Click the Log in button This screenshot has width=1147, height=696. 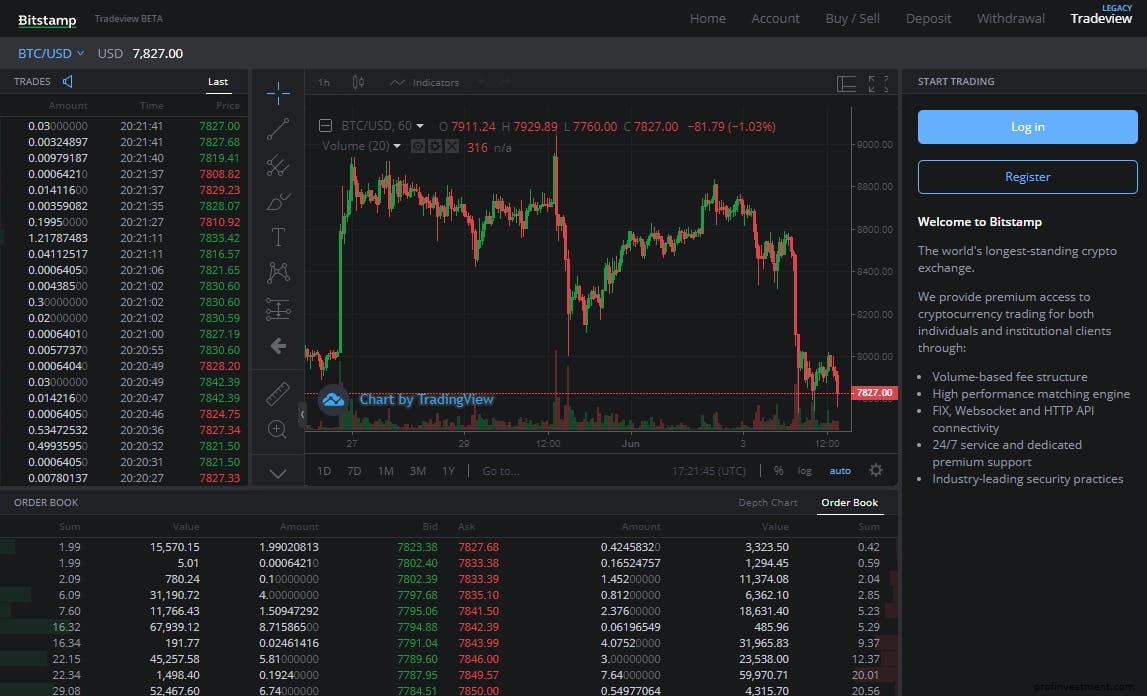pyautogui.click(x=1027, y=127)
